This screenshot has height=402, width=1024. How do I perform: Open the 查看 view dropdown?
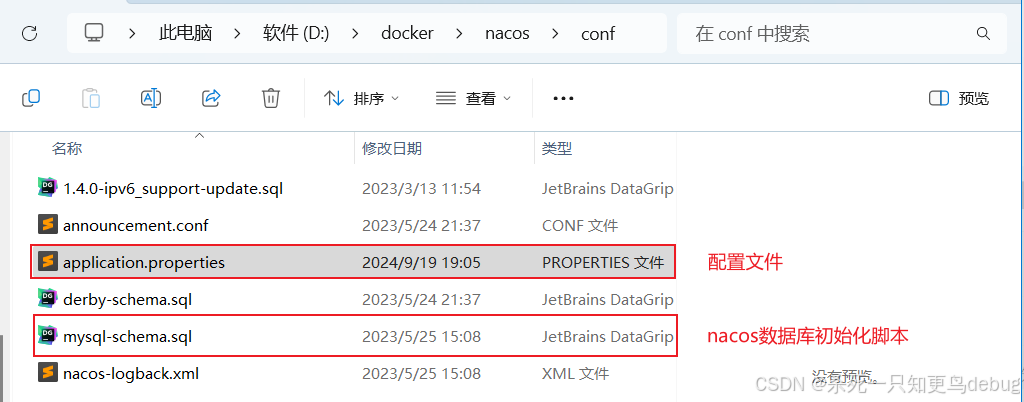coord(473,99)
